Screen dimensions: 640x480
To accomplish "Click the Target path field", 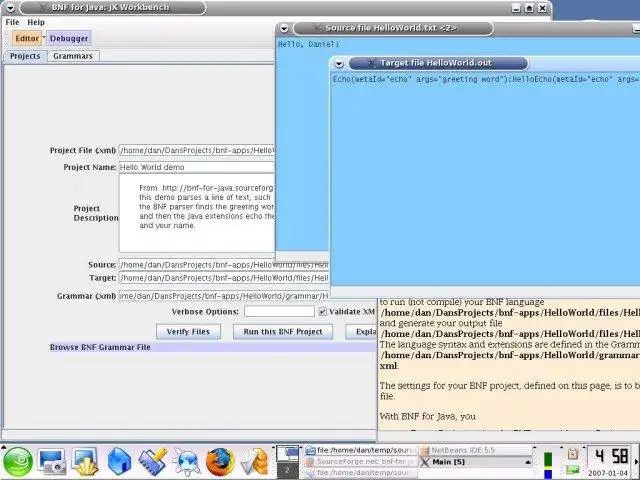I will 224,278.
